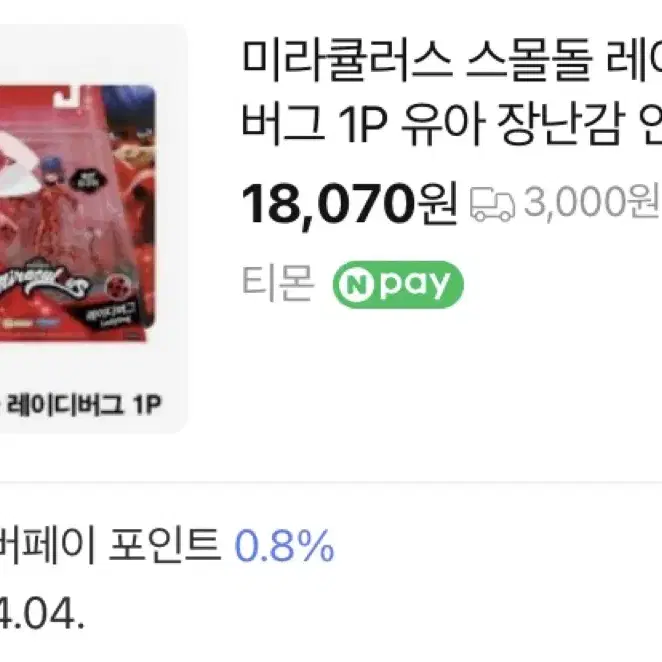Click the red ladybug emblem on package
The height and width of the screenshot is (662, 662).
[x=117, y=286]
